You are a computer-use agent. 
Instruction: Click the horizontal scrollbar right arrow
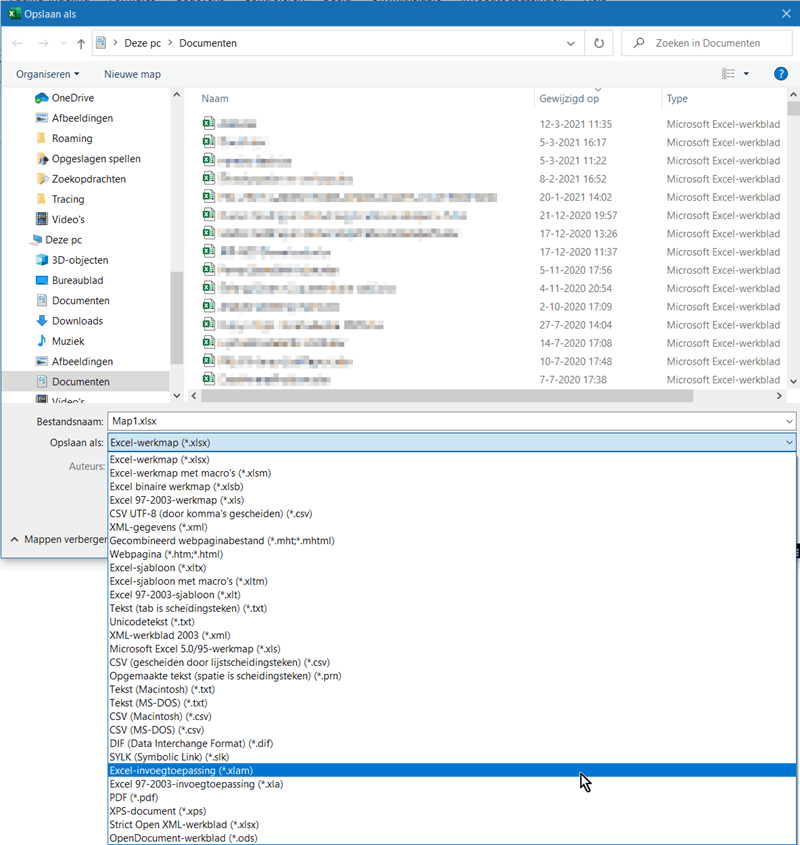[778, 396]
